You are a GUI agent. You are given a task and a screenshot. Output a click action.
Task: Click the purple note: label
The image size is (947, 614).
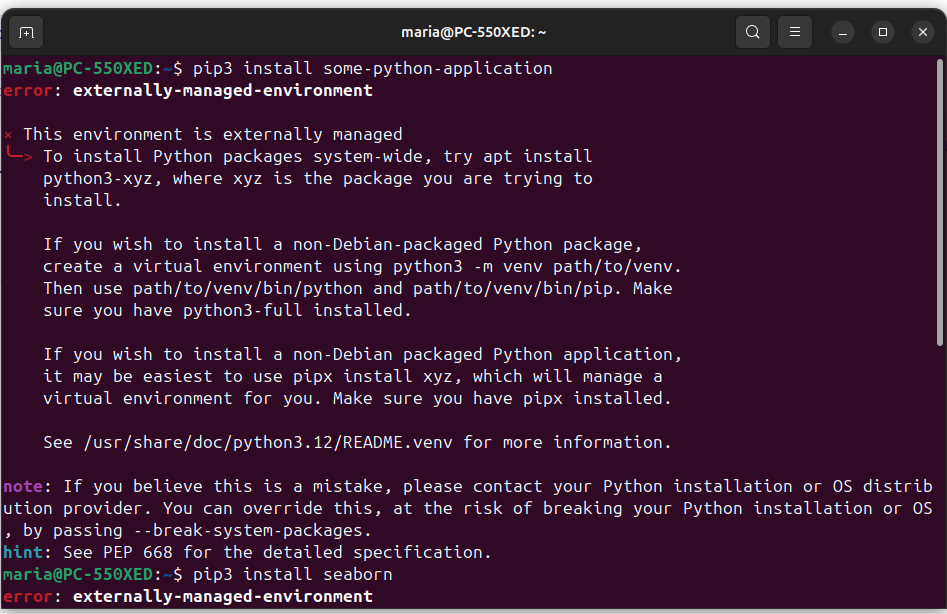(23, 486)
